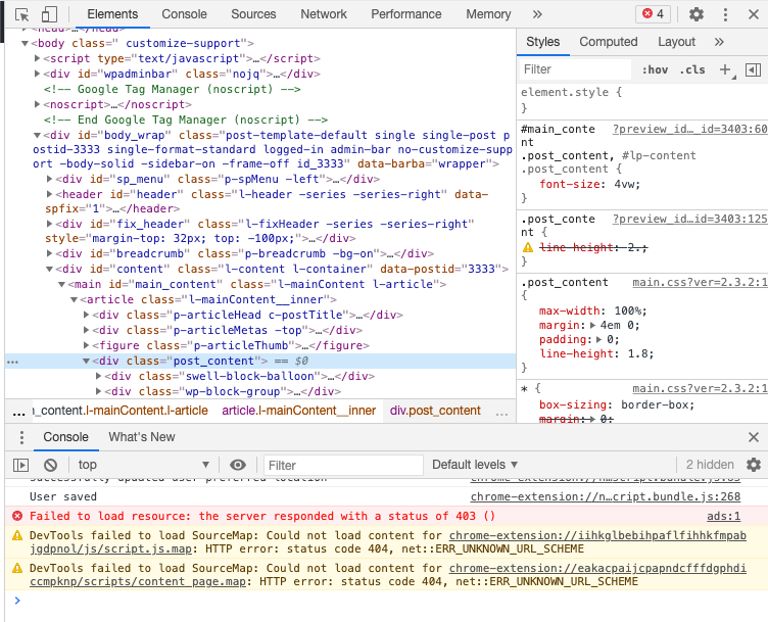Show more Styles pane tabs chevron
Screen dimensions: 768x622
(x=719, y=42)
